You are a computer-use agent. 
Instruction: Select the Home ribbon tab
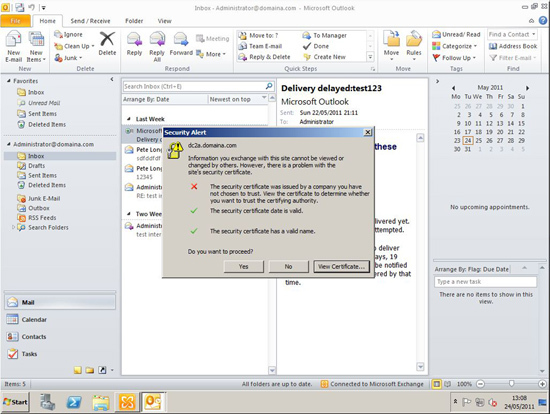[x=47, y=21]
